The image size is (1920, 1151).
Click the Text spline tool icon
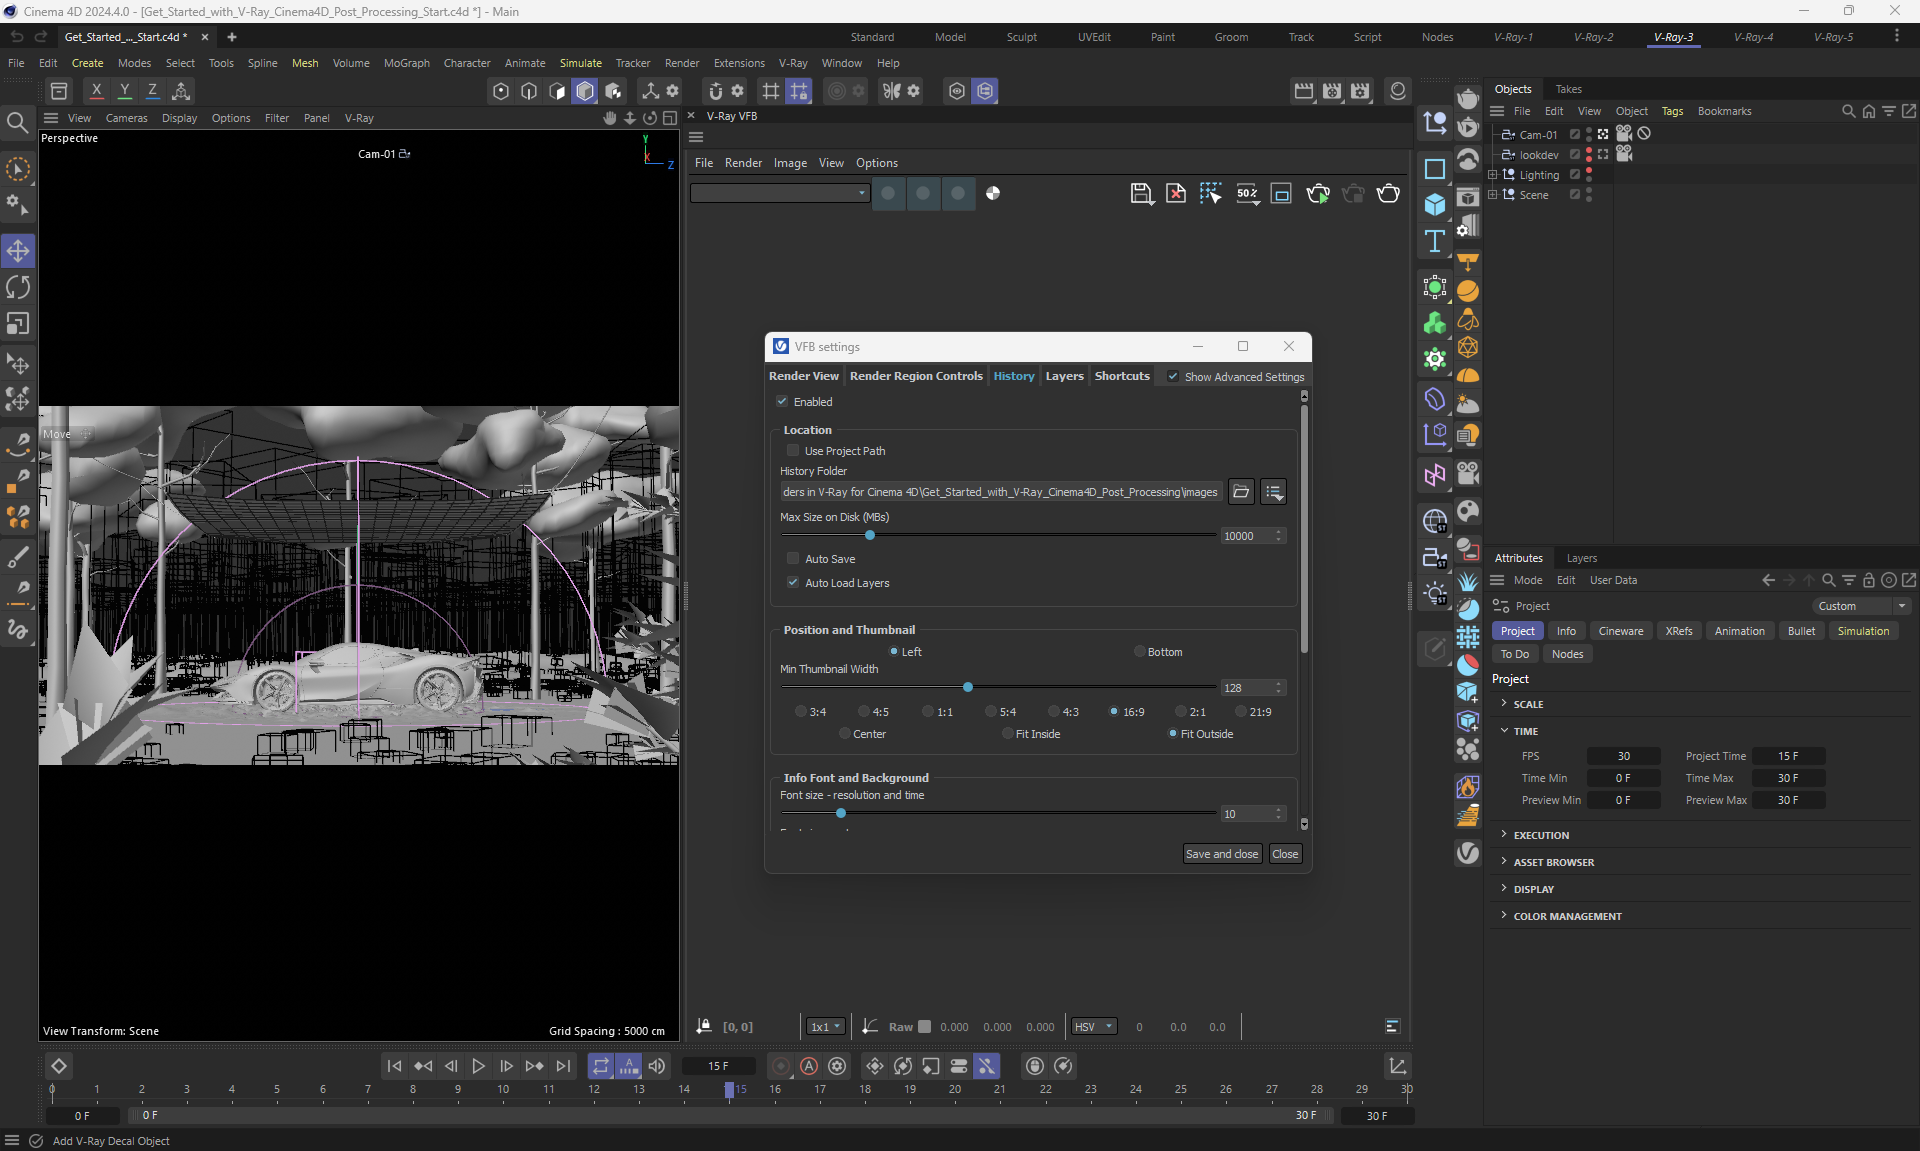pos(1435,241)
